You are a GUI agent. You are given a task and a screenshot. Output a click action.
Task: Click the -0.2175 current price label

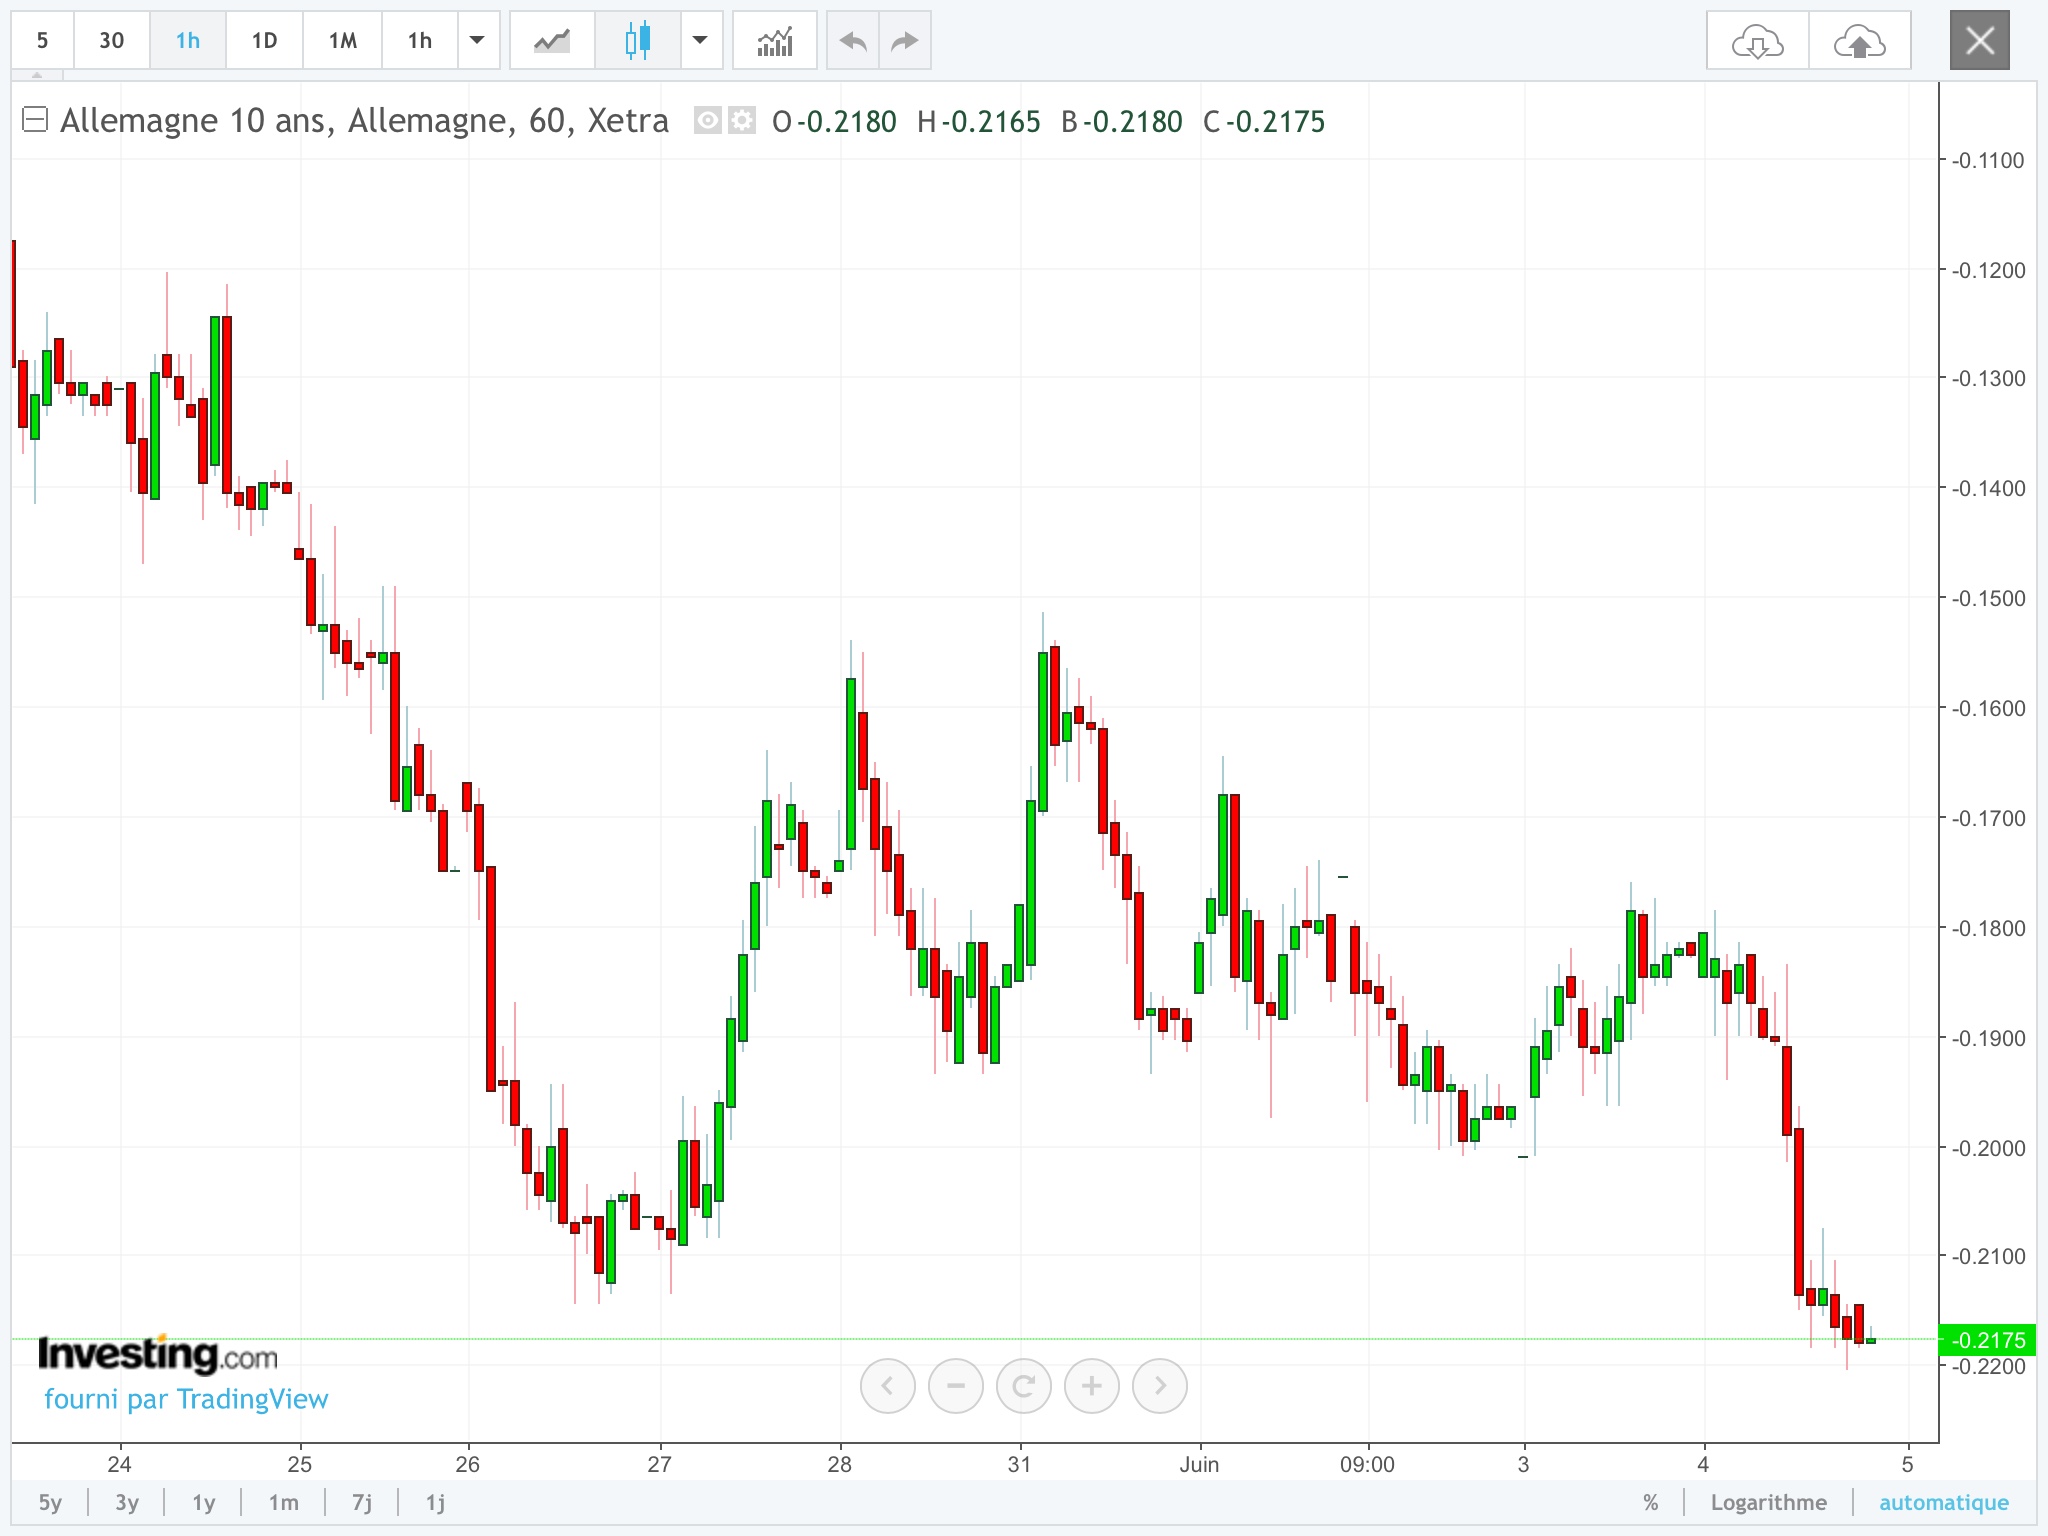pyautogui.click(x=1987, y=1340)
